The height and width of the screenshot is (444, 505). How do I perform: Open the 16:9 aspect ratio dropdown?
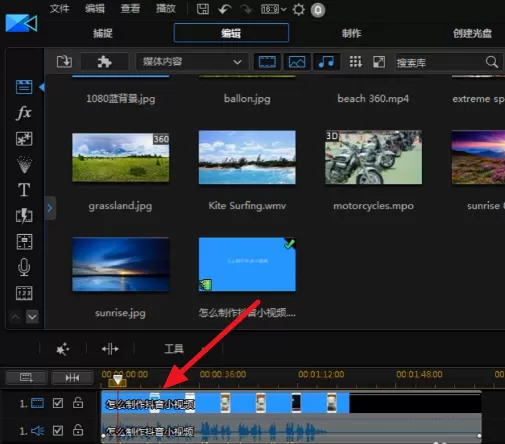pos(274,9)
